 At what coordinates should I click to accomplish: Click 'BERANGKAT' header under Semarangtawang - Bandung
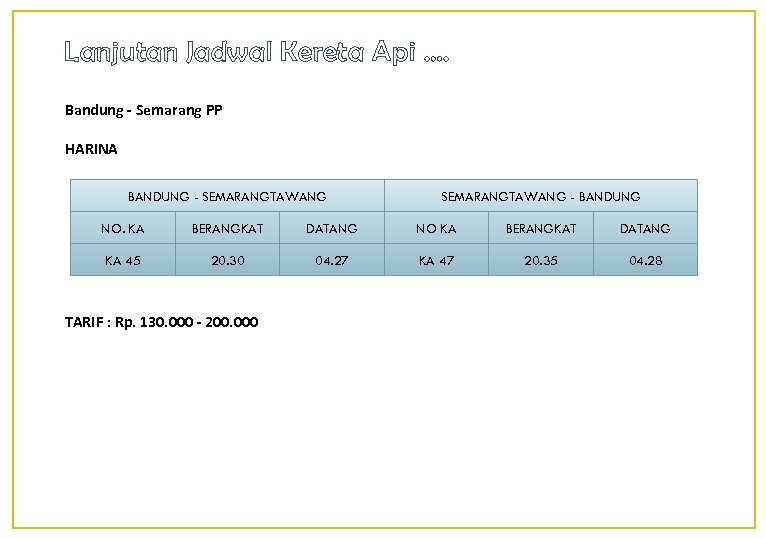(541, 228)
